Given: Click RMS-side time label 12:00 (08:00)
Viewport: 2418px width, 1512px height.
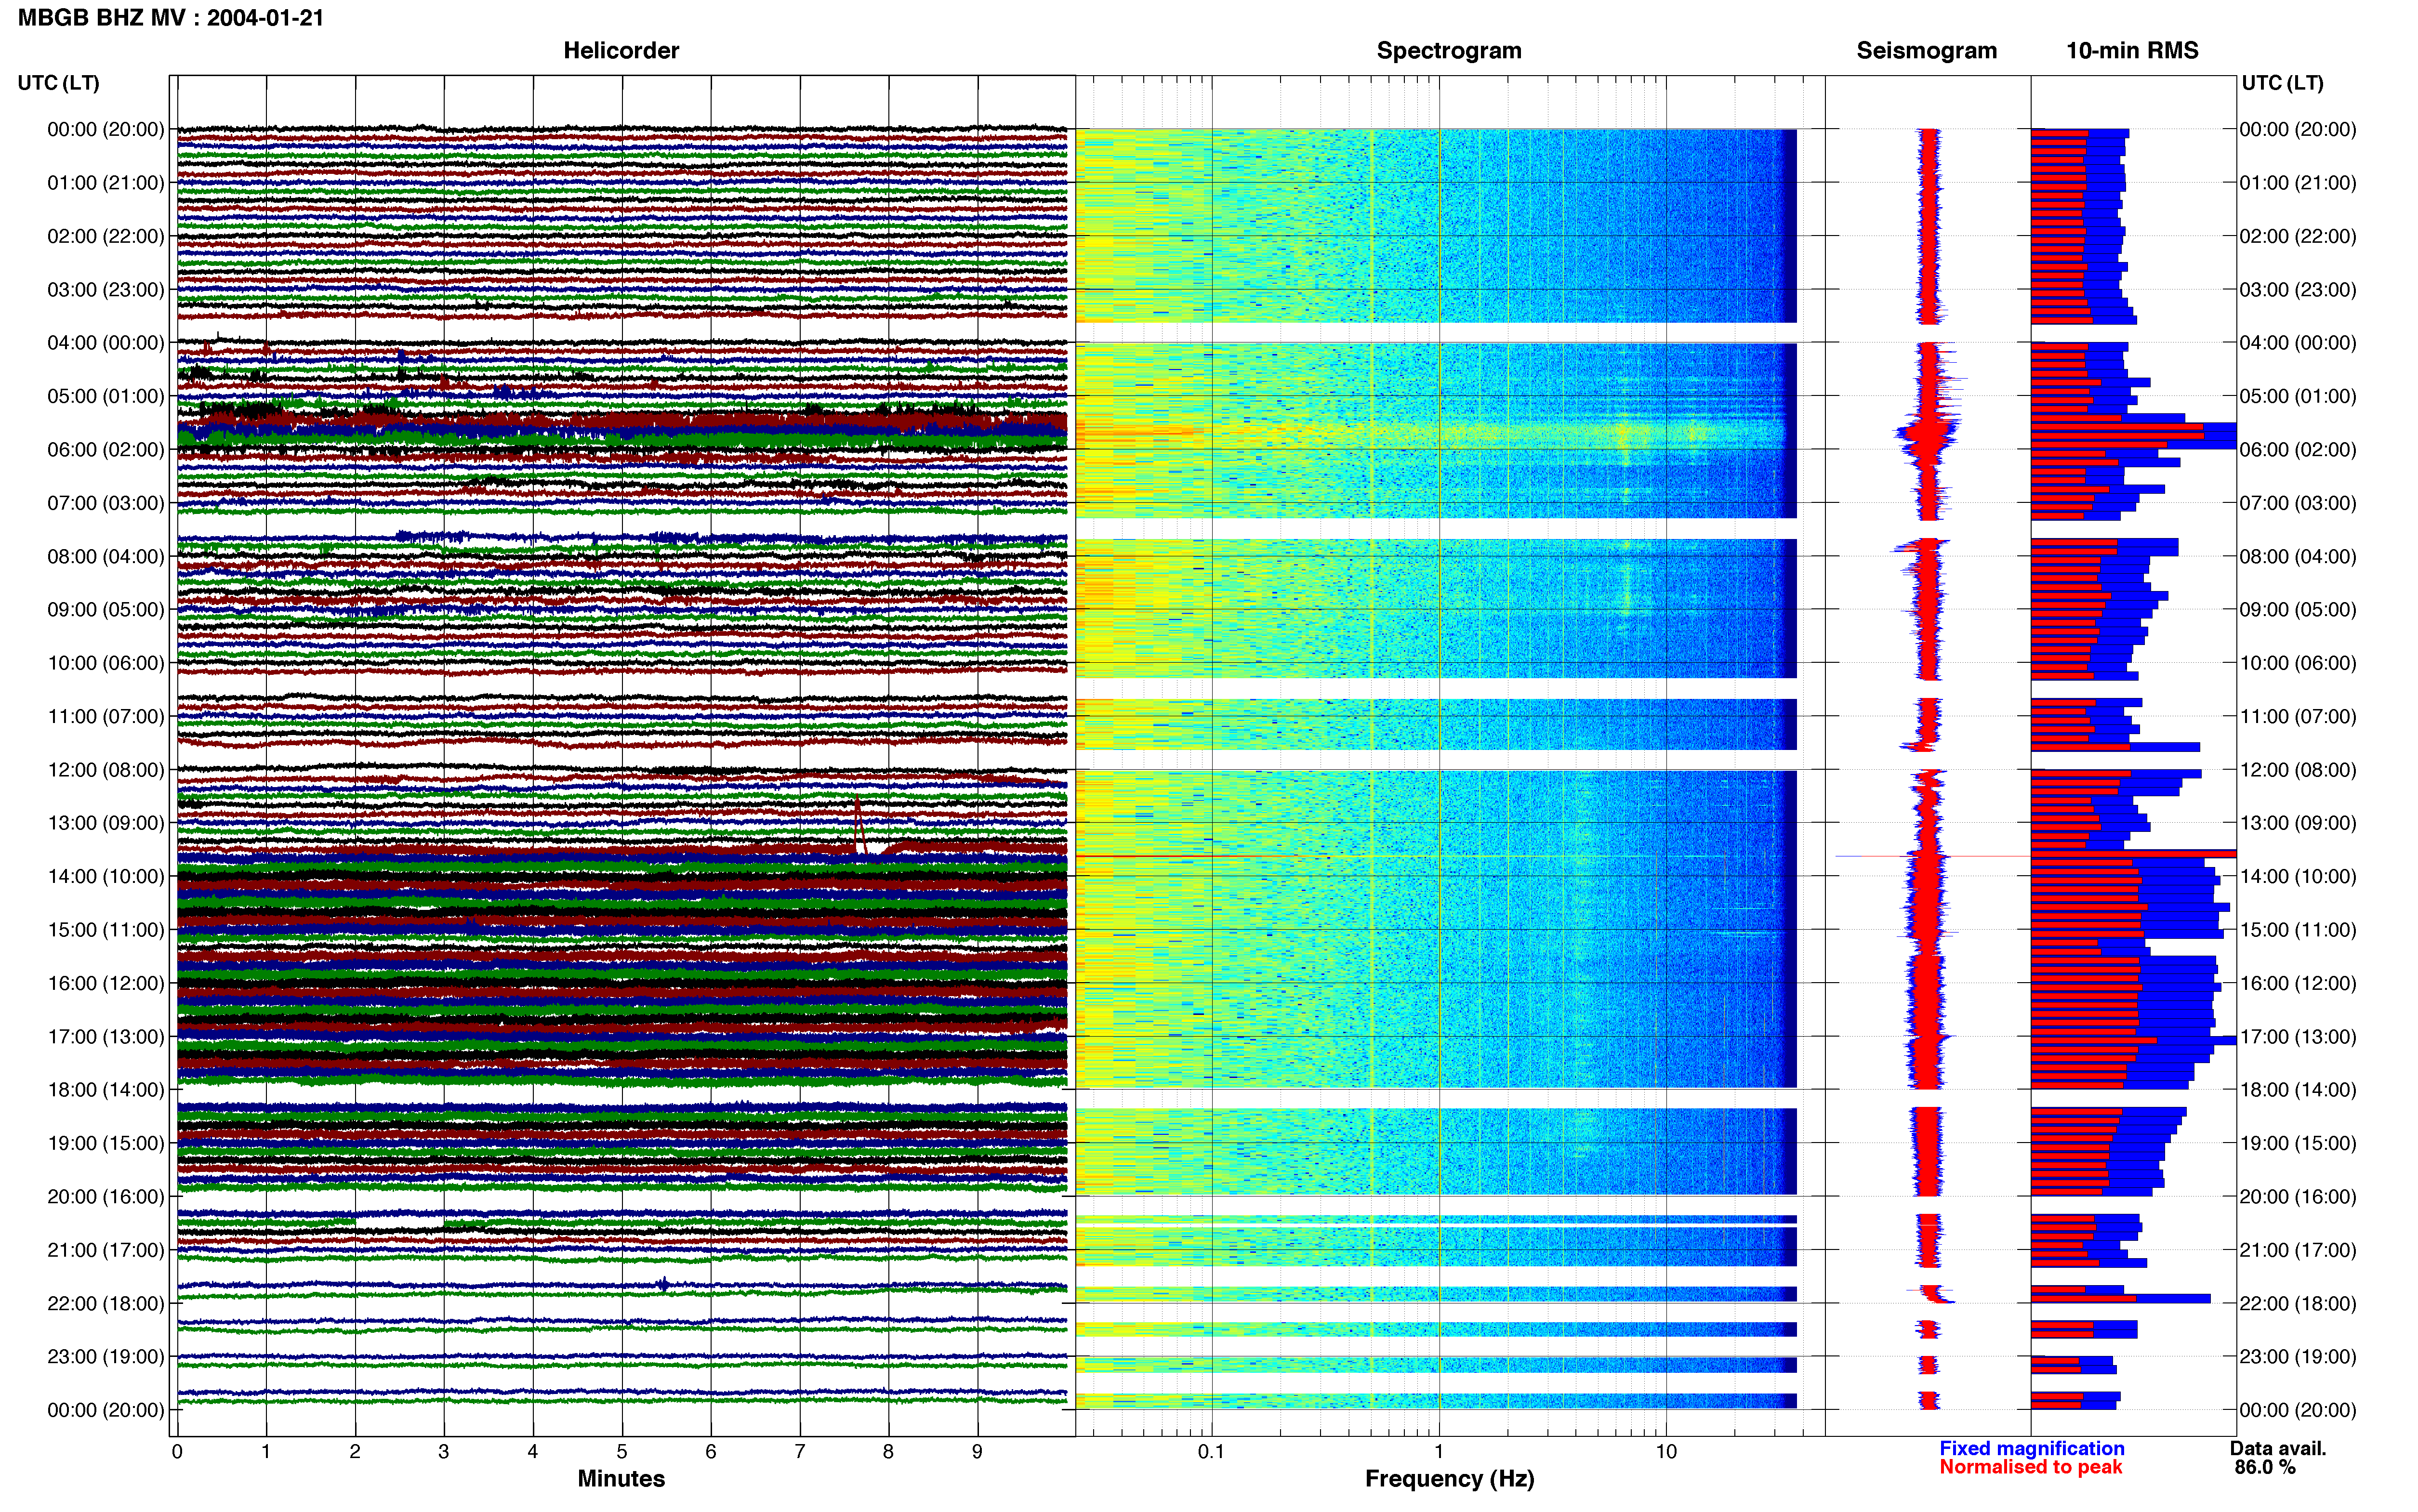Looking at the screenshot, I should click(x=2298, y=770).
